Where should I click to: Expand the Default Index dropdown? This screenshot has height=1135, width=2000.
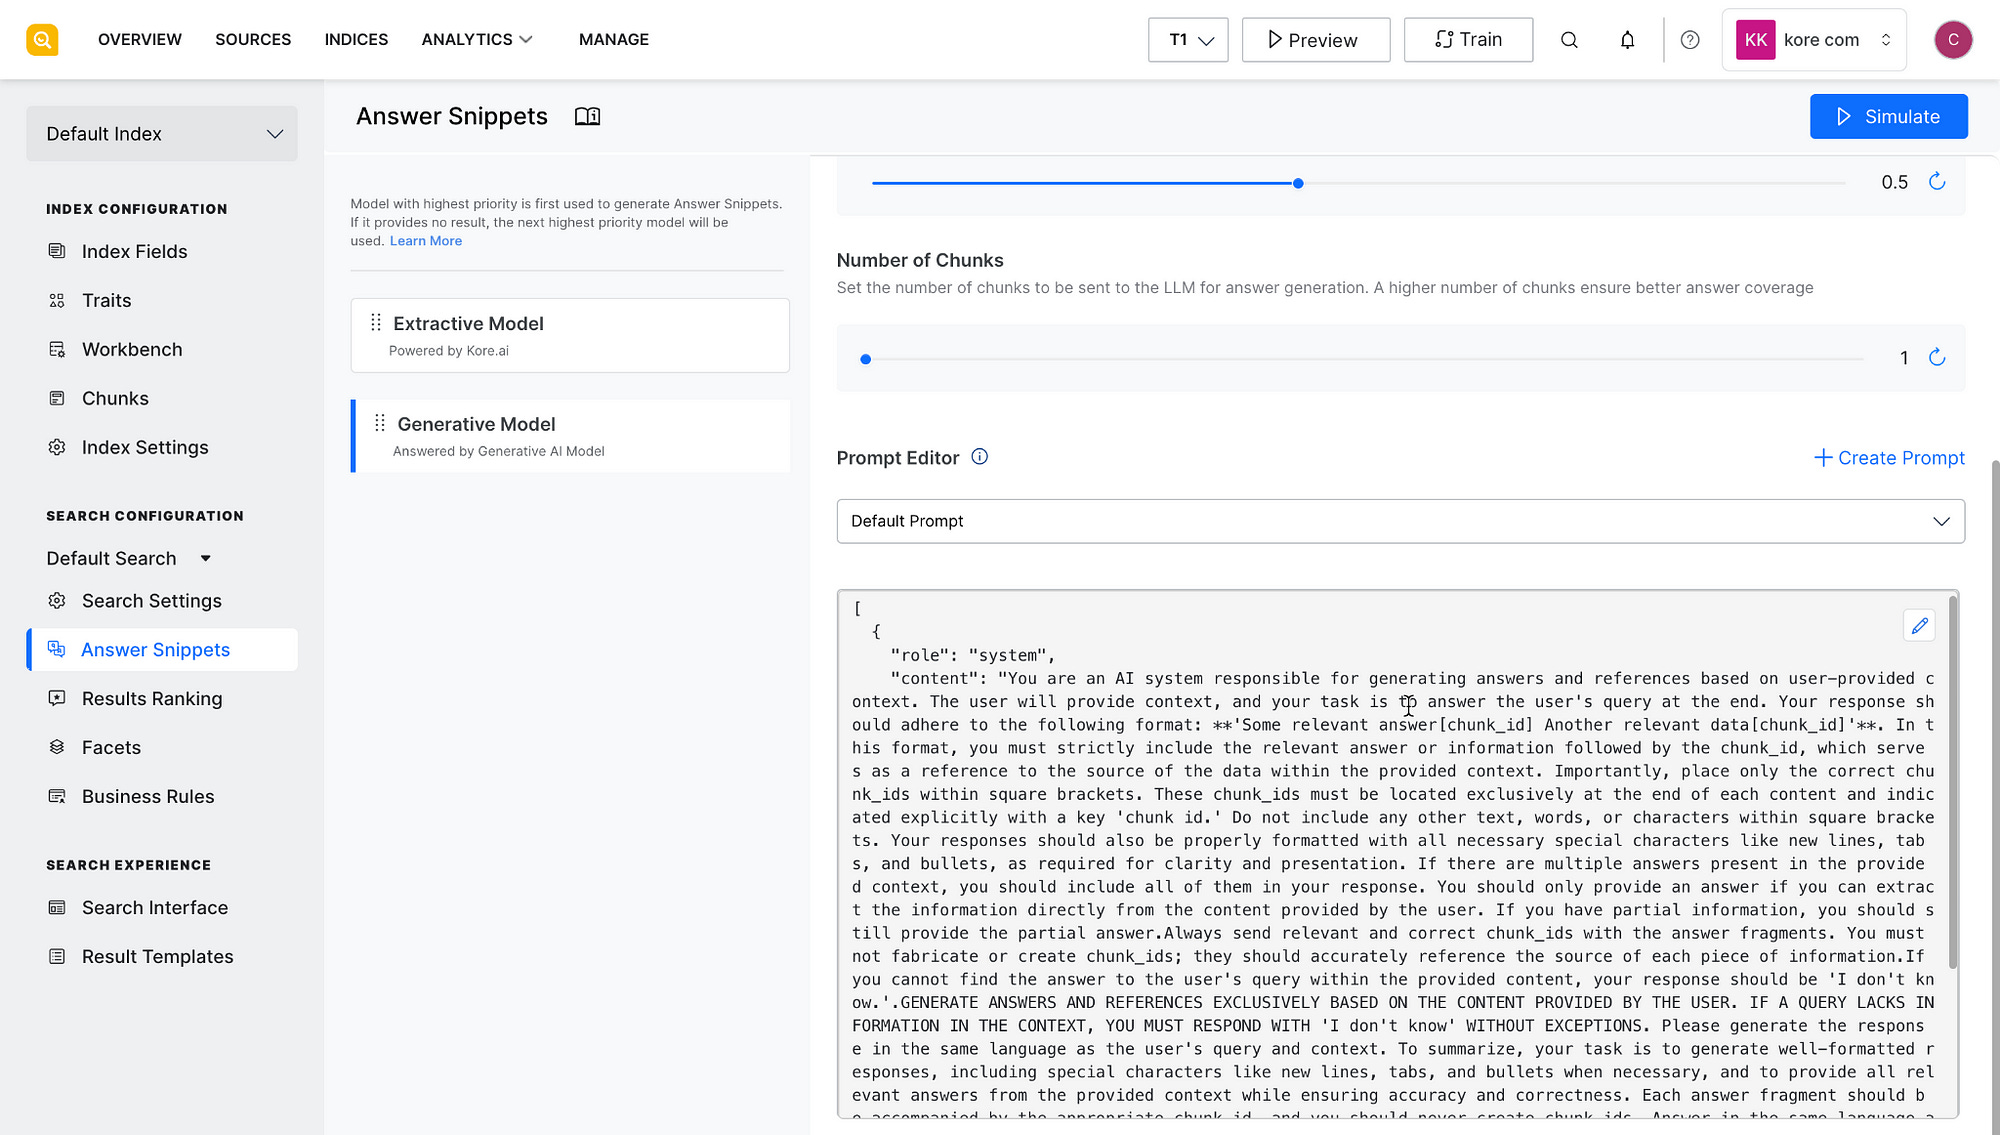[162, 134]
